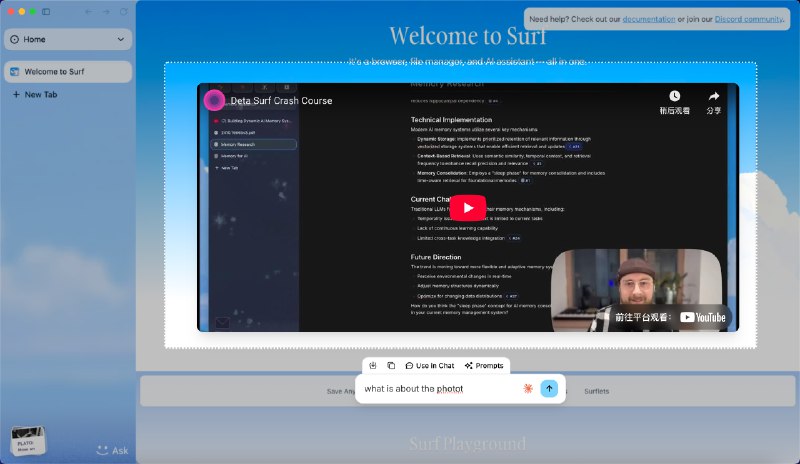Click the Surf Playground heading

(x=467, y=444)
